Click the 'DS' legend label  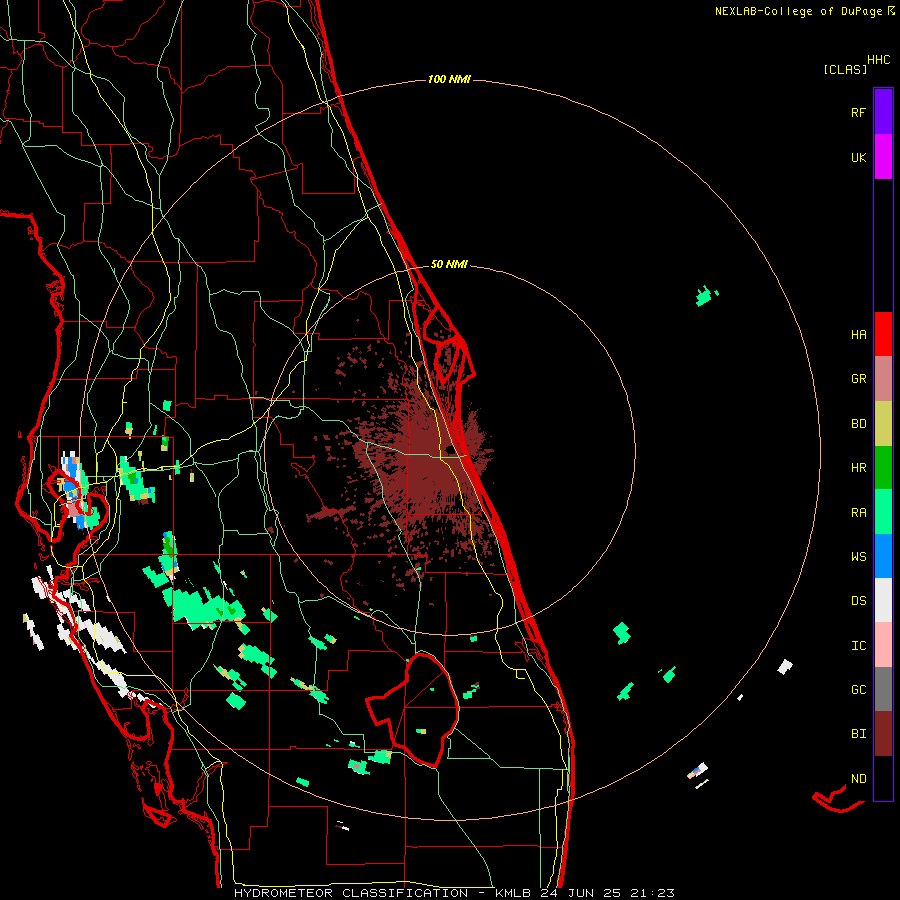pos(858,601)
